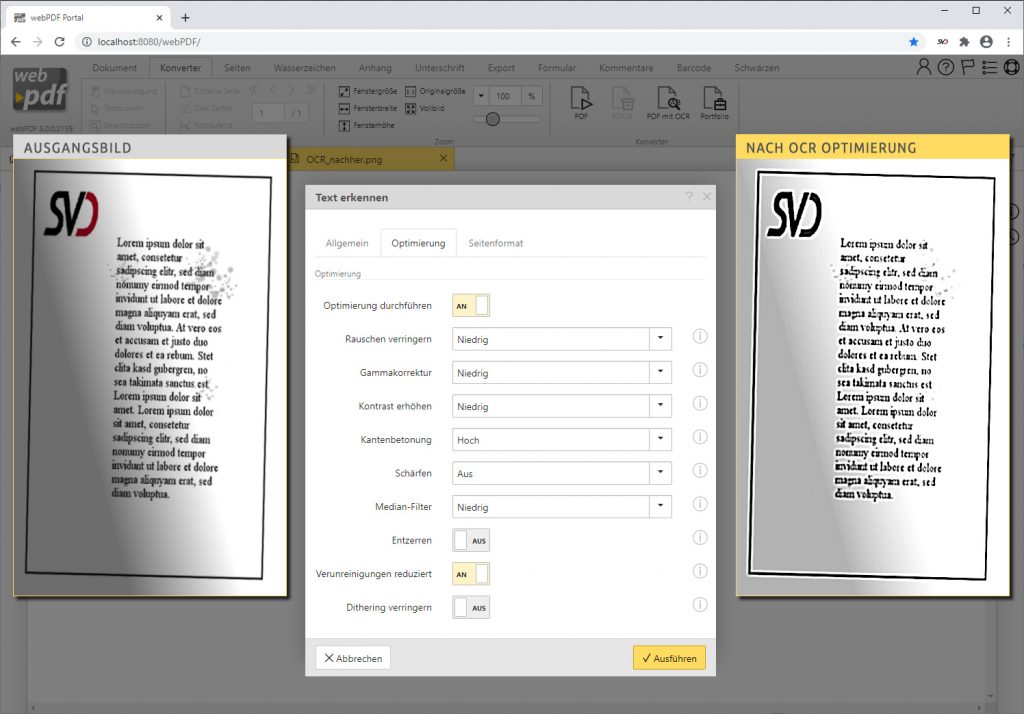
Task: Click the PDF mit OCR icon
Action: pyautogui.click(x=667, y=100)
